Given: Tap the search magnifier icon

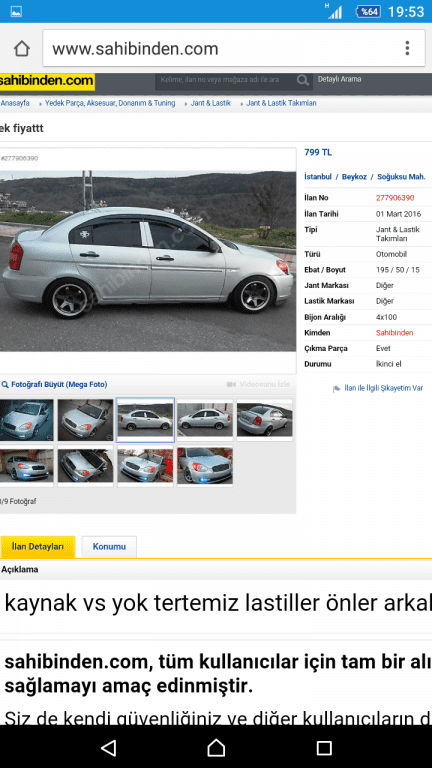Looking at the screenshot, I should [x=303, y=80].
